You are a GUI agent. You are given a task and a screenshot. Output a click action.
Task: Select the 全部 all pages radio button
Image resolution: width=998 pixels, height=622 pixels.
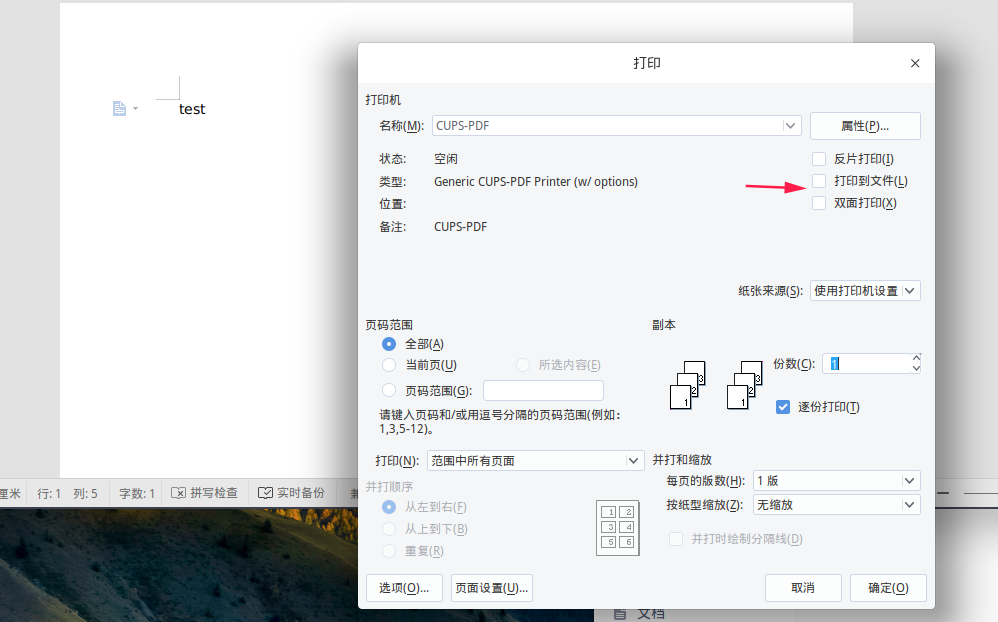[x=389, y=344]
